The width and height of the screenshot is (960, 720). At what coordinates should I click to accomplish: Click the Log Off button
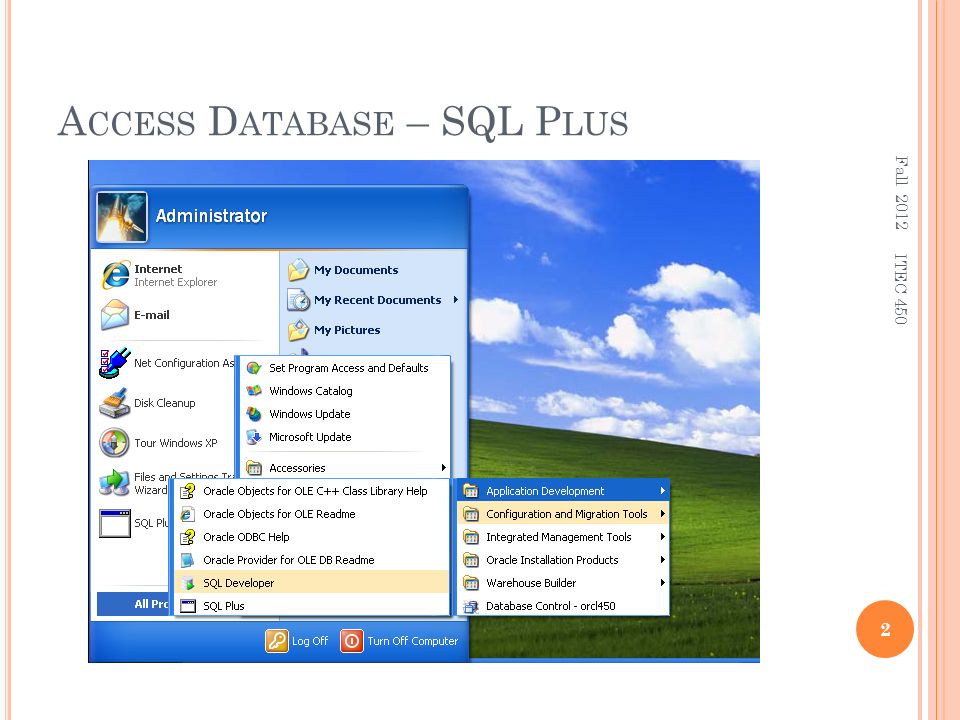pyautogui.click(x=298, y=641)
